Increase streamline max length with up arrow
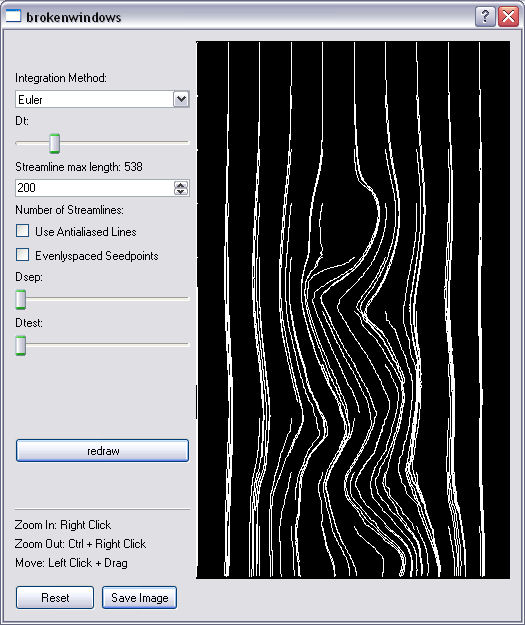525x625 pixels. coord(181,185)
